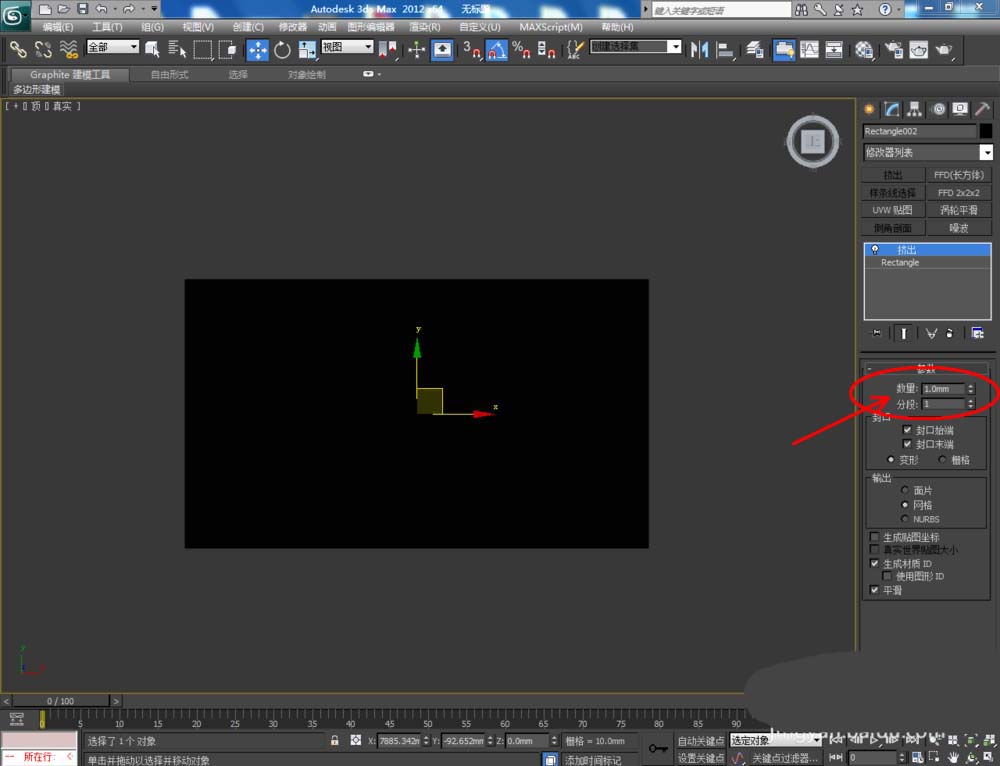The image size is (1000, 766).
Task: Switch to Create command panel
Action: click(869, 109)
